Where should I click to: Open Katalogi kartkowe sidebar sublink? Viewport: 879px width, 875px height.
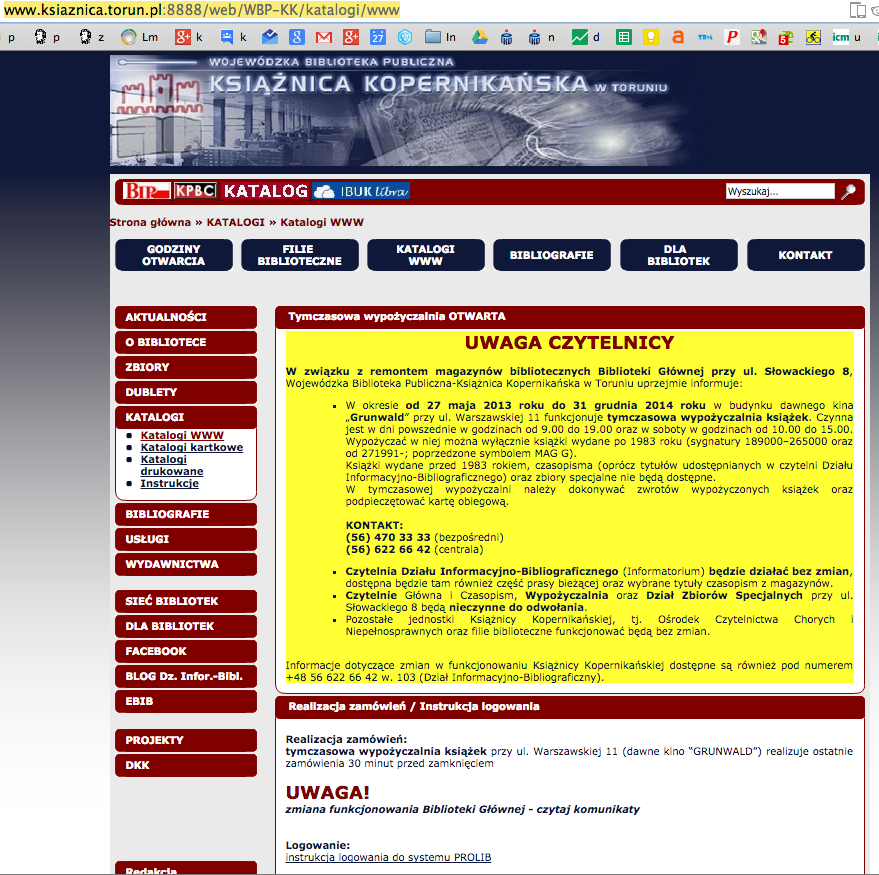tap(192, 447)
